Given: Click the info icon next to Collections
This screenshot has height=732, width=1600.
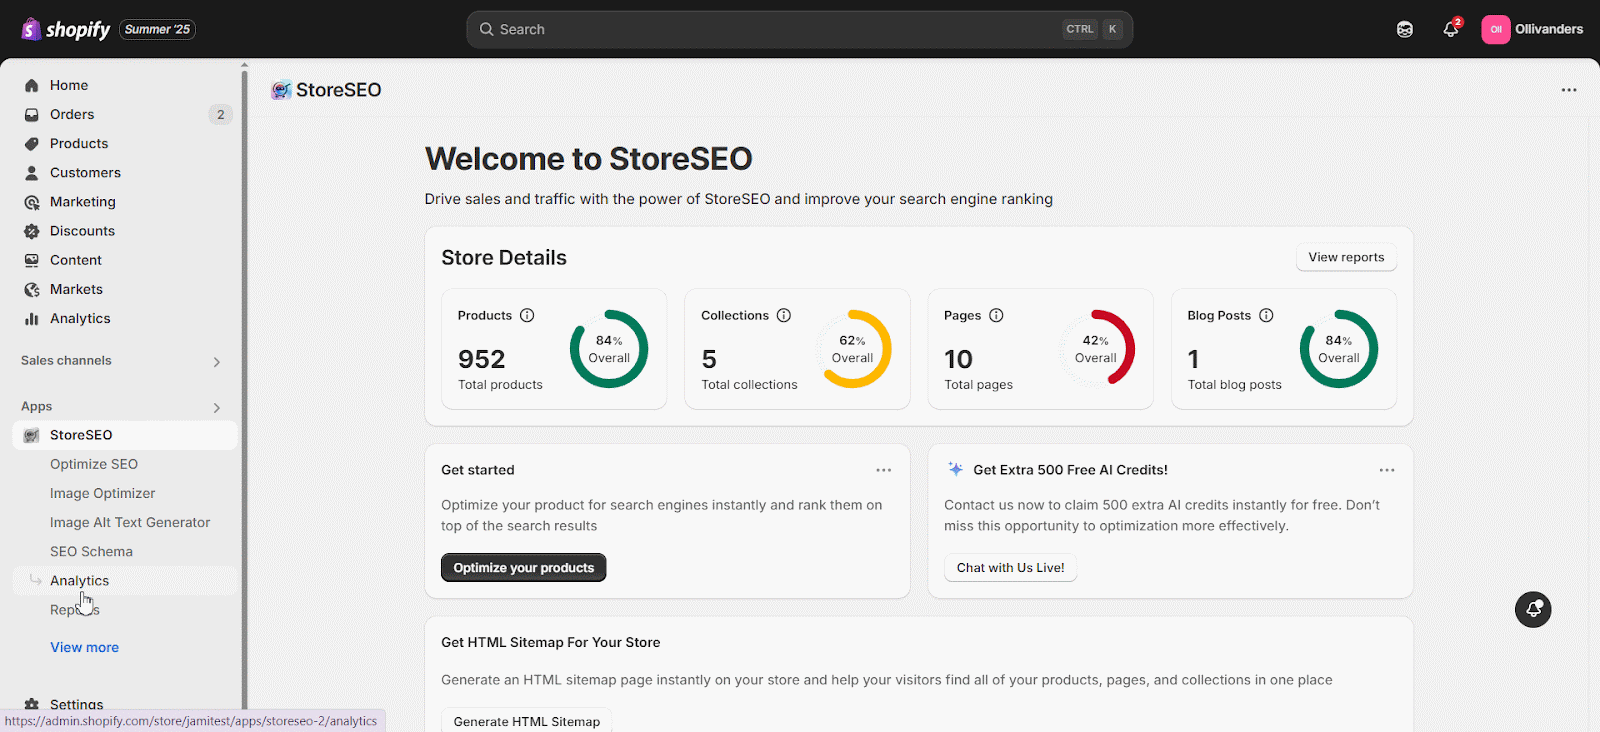Looking at the screenshot, I should tap(784, 315).
